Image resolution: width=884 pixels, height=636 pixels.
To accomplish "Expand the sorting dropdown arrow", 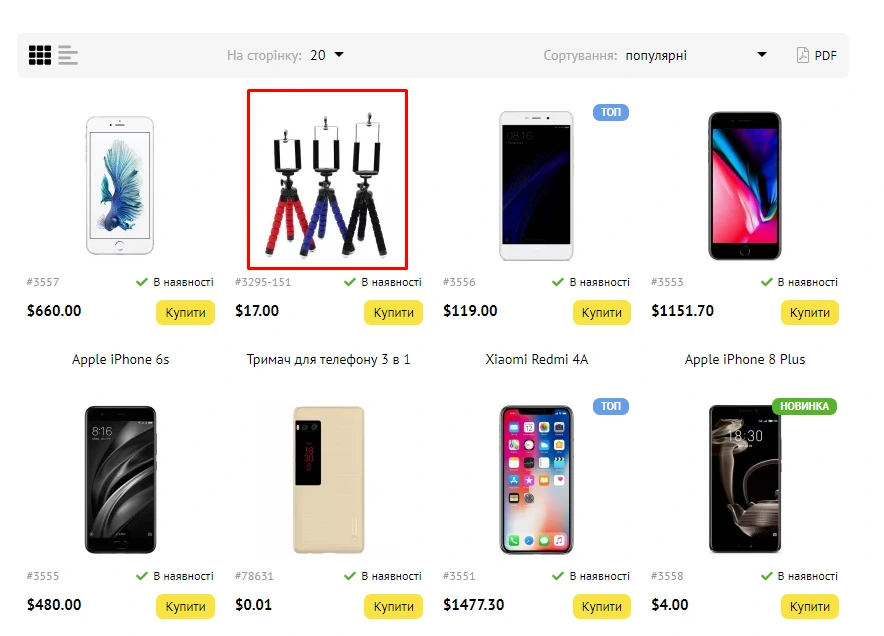I will pyautogui.click(x=762, y=55).
